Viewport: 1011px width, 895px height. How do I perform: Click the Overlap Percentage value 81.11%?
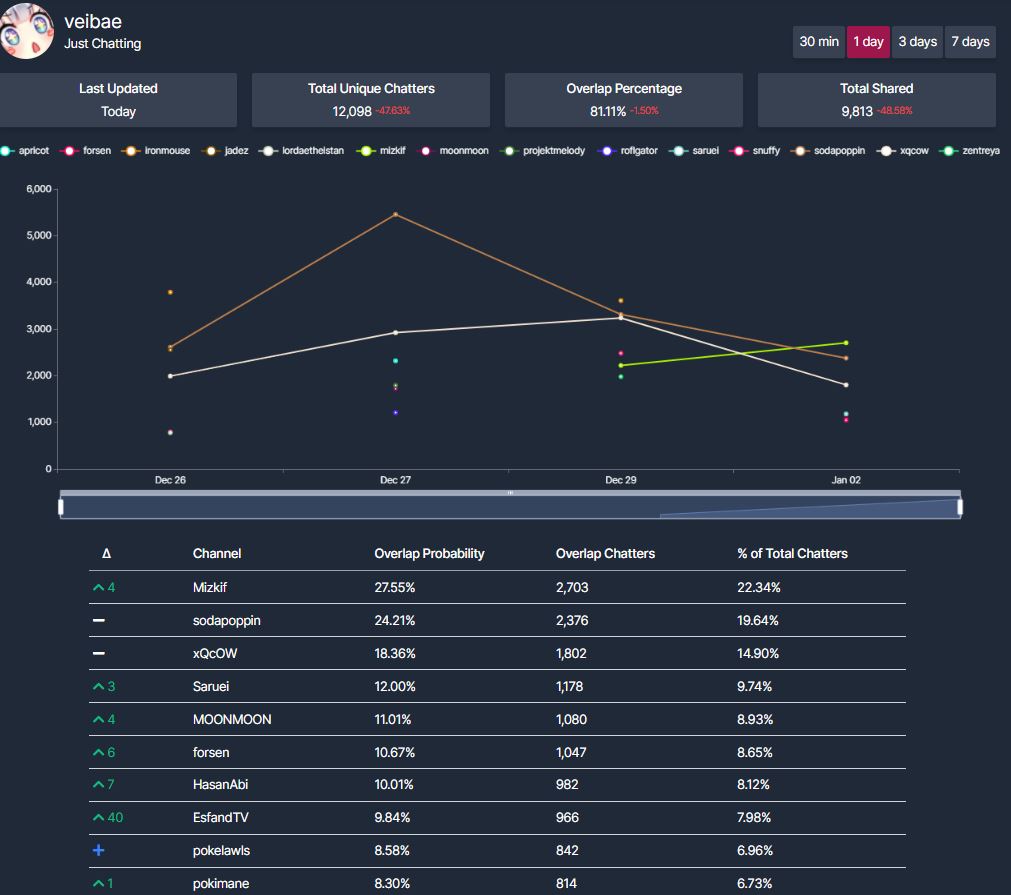[607, 111]
